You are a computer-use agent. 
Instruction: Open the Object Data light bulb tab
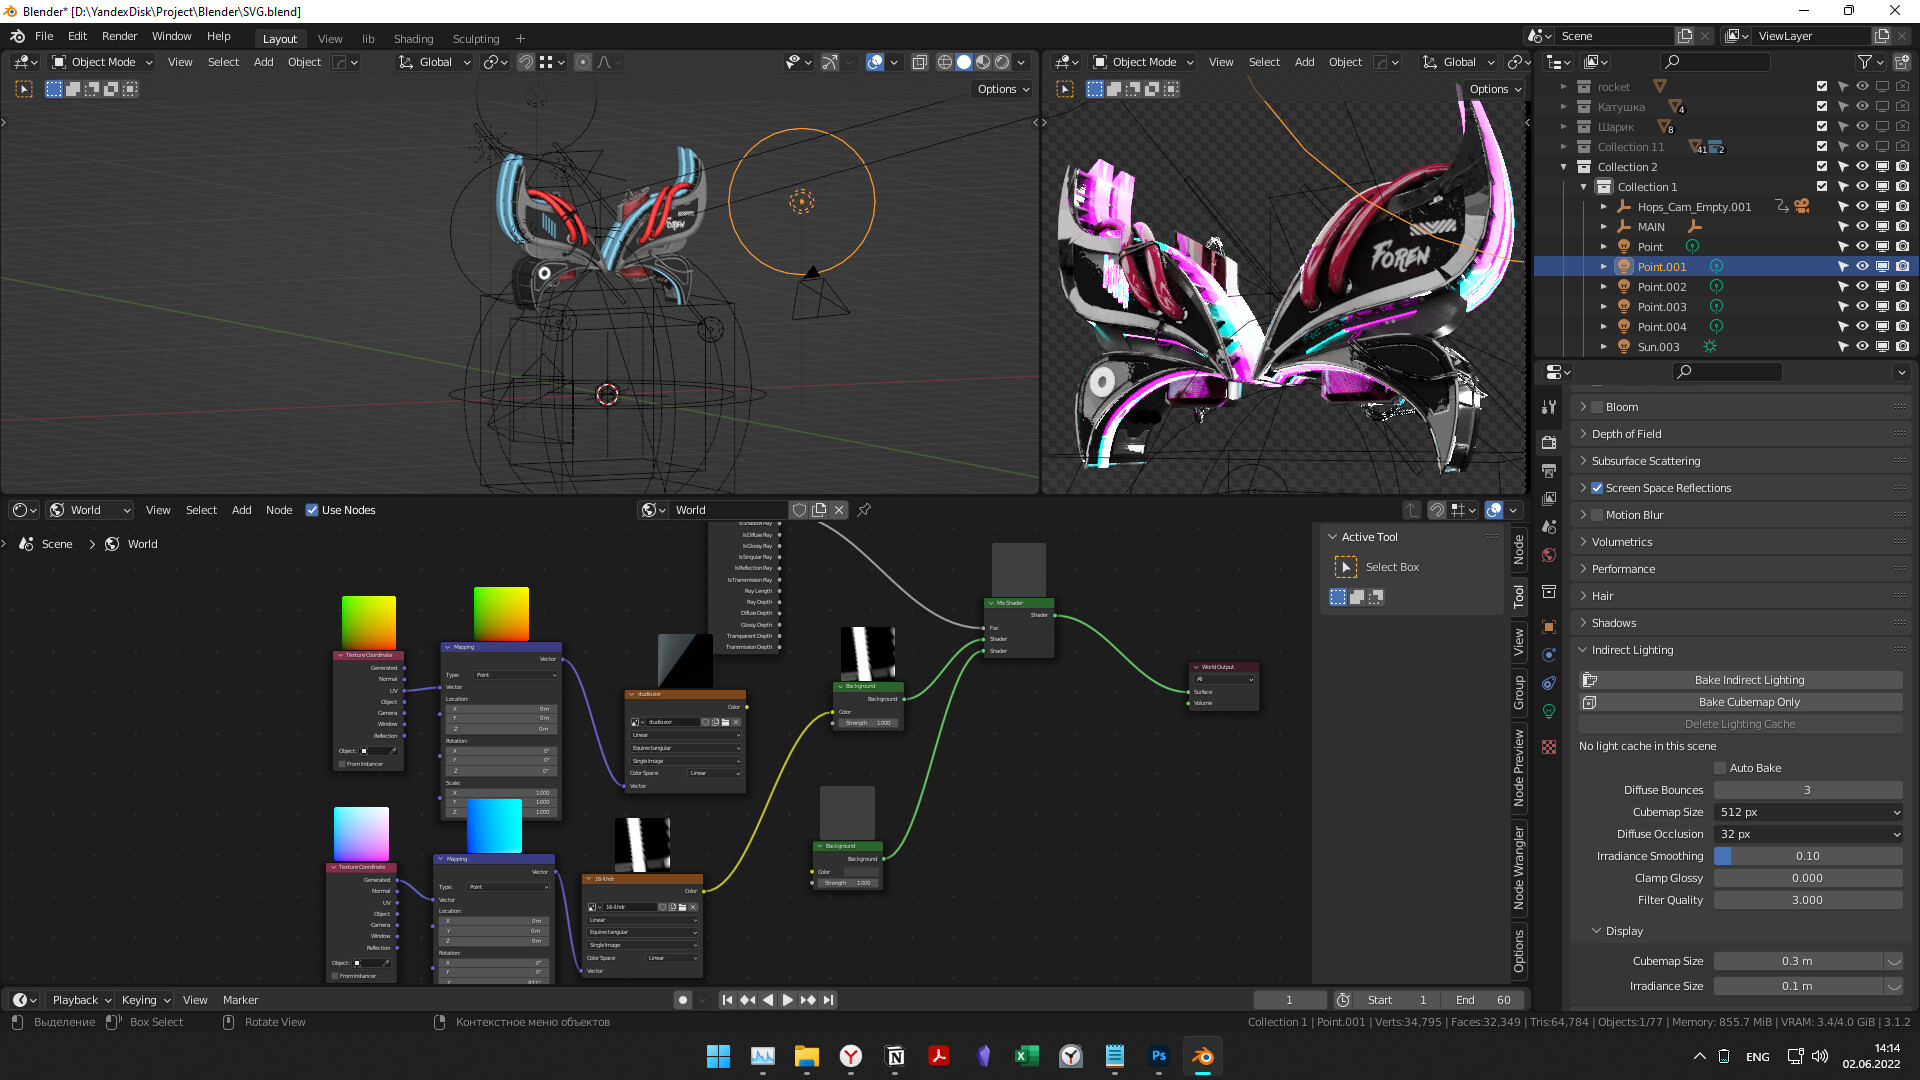click(x=1549, y=712)
